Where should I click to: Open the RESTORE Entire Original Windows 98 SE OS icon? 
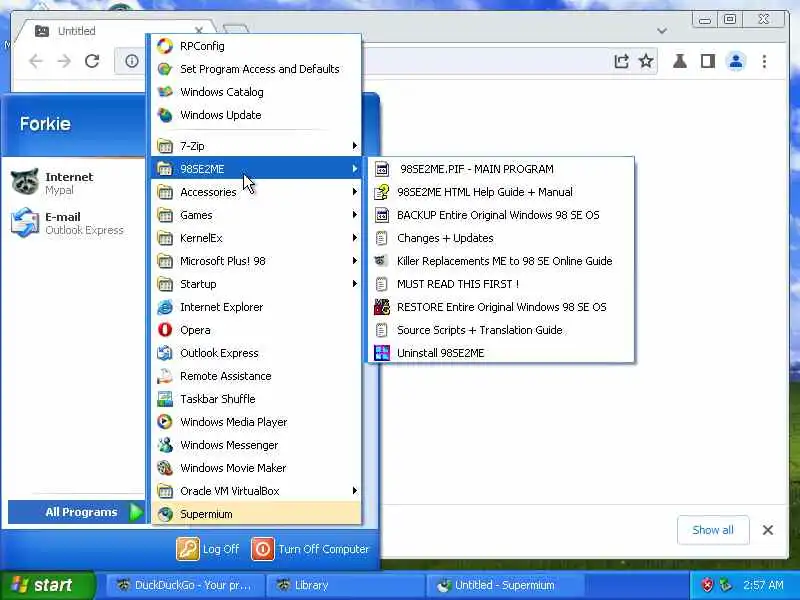pos(382,307)
